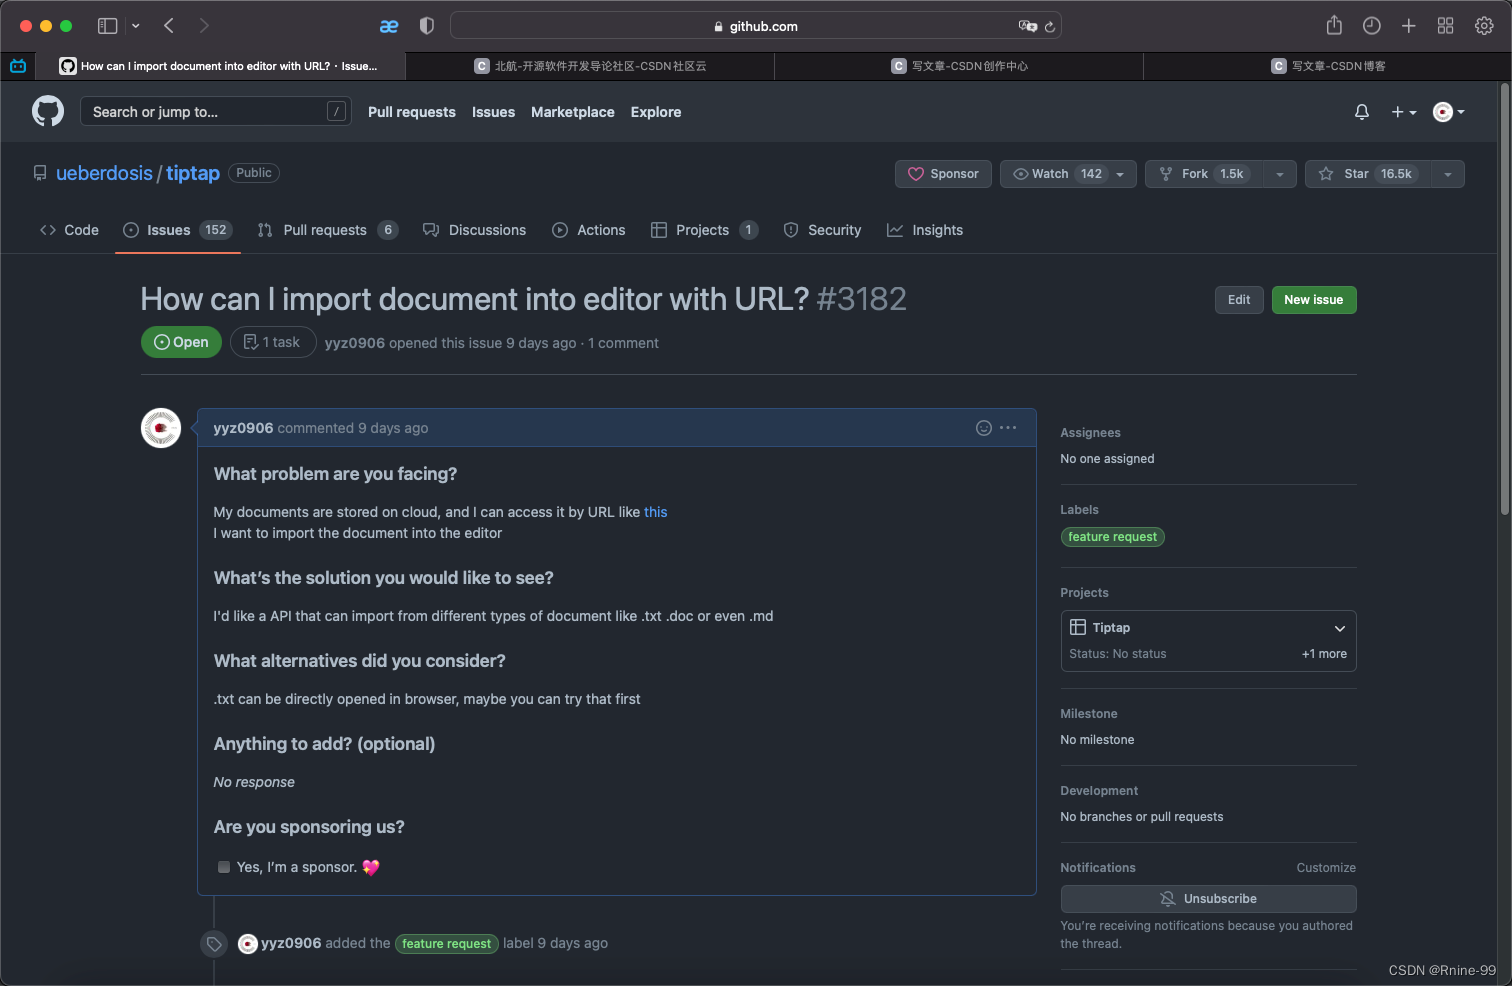Open notifications bell icon
This screenshot has height=986, width=1512.
tap(1361, 112)
